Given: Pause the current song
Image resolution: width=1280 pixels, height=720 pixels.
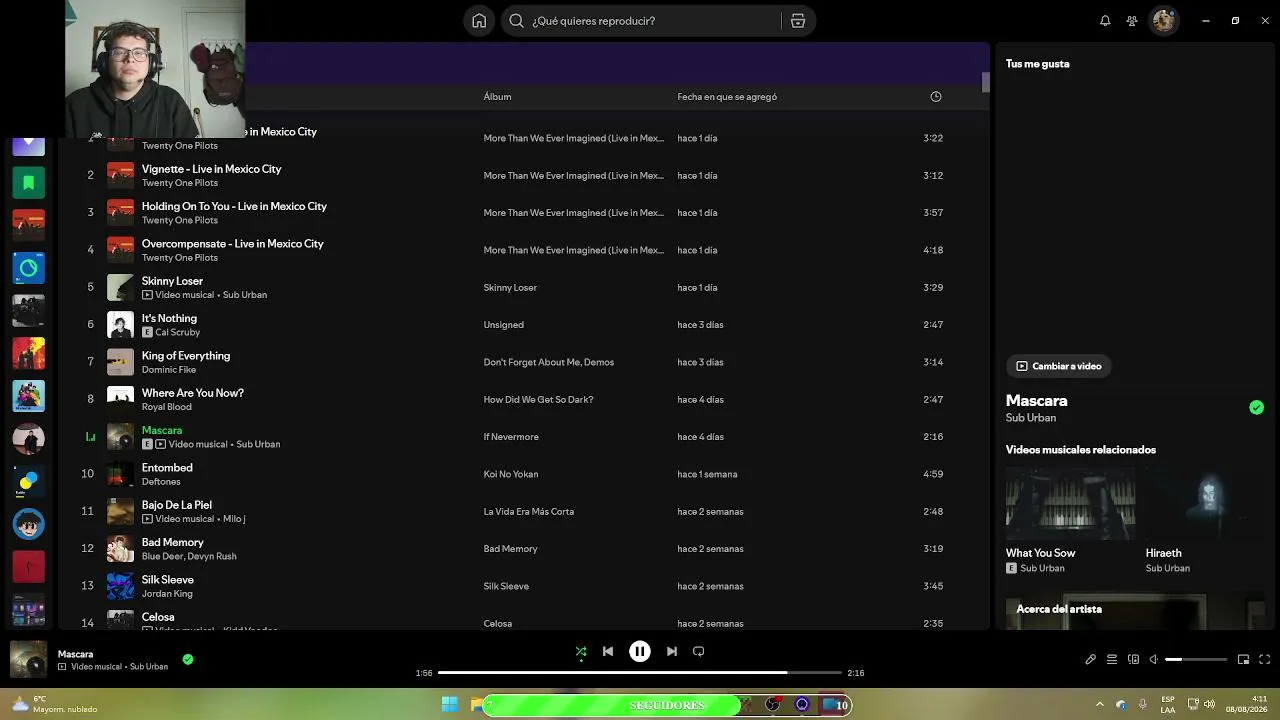Looking at the screenshot, I should [640, 651].
